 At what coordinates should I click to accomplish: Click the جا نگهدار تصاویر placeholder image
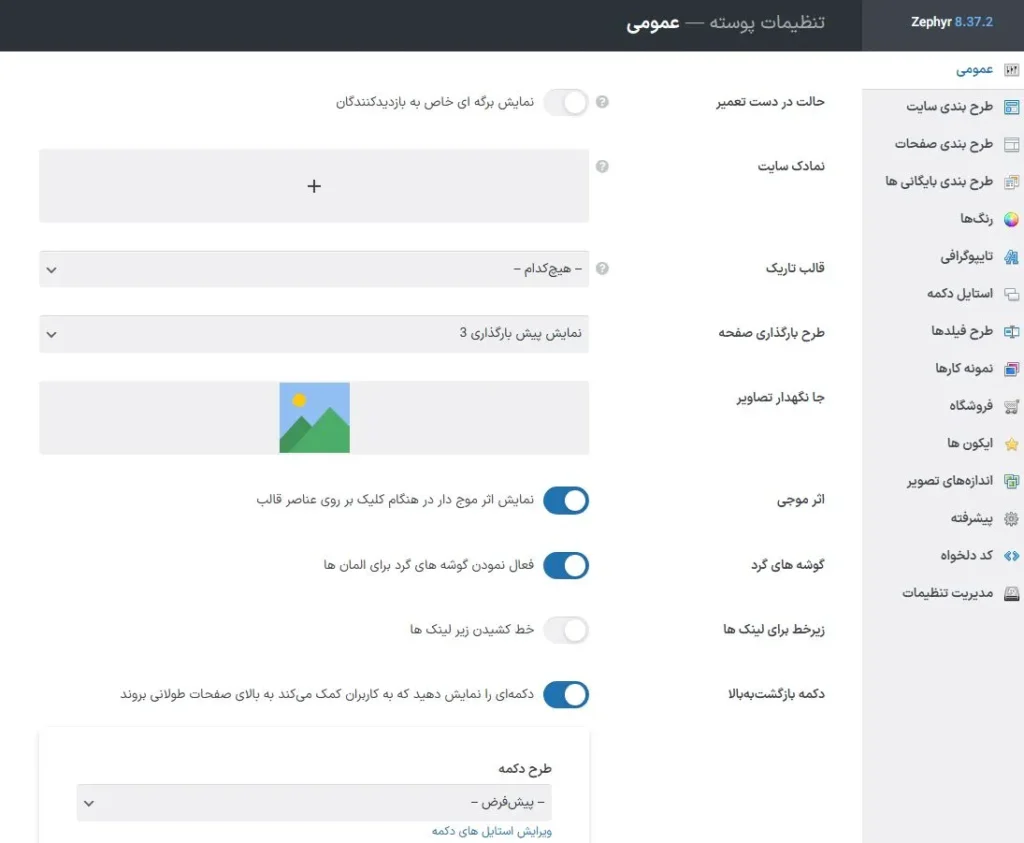[x=315, y=417]
